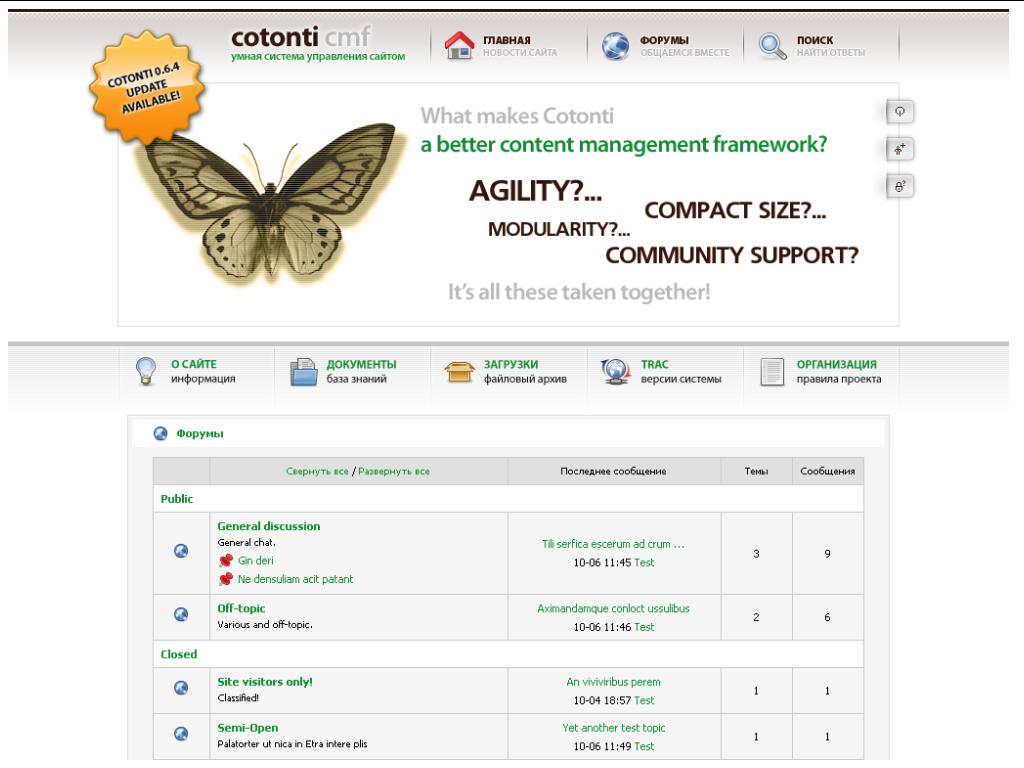The width and height of the screenshot is (1024, 768).
Task: Click user Test in General discussion row
Action: coord(644,562)
